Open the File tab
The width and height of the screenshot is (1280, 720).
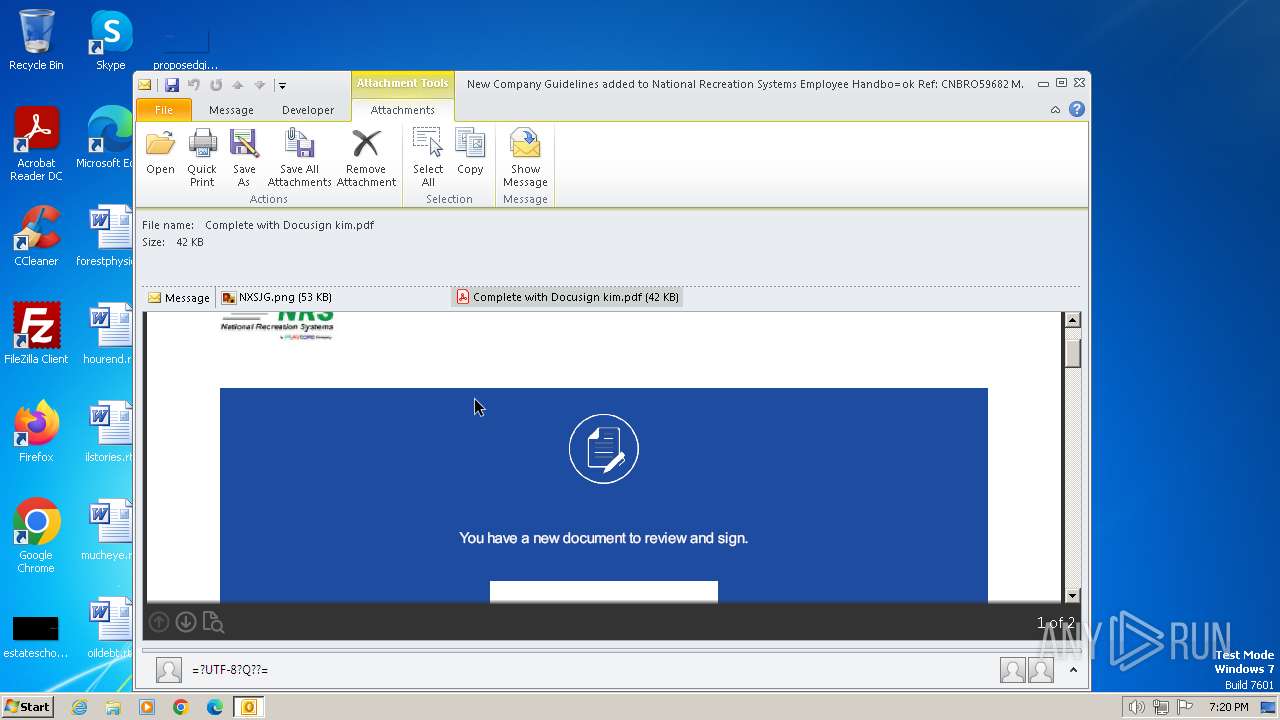click(x=163, y=110)
